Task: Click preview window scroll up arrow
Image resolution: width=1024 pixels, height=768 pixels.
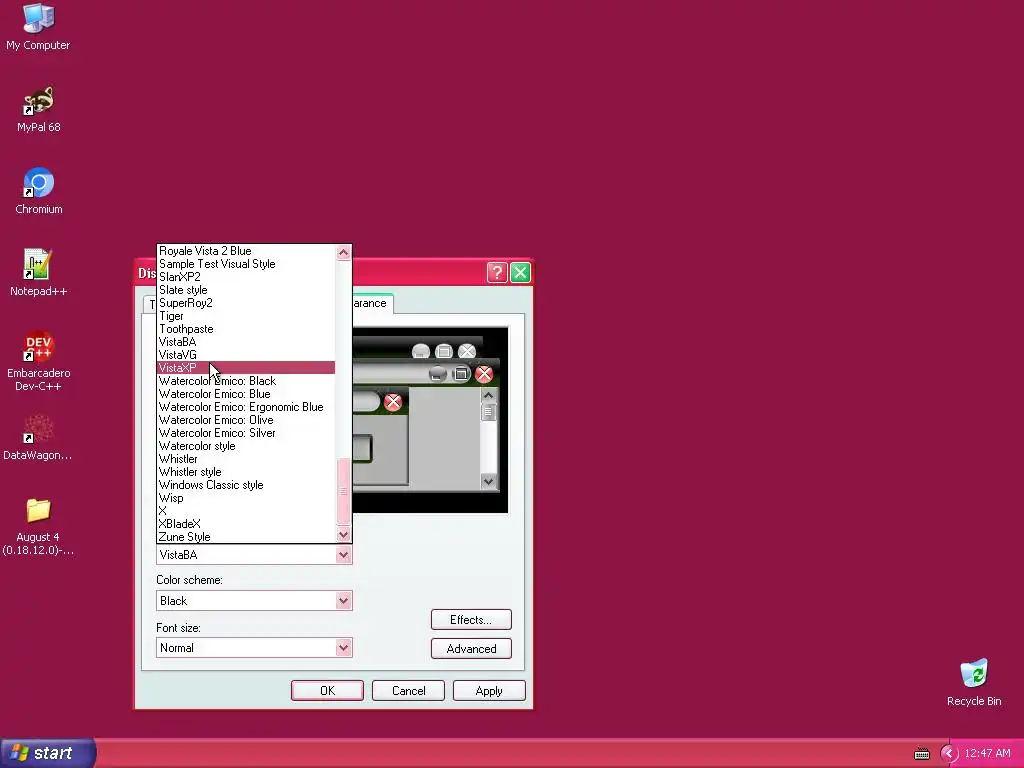Action: (x=488, y=395)
